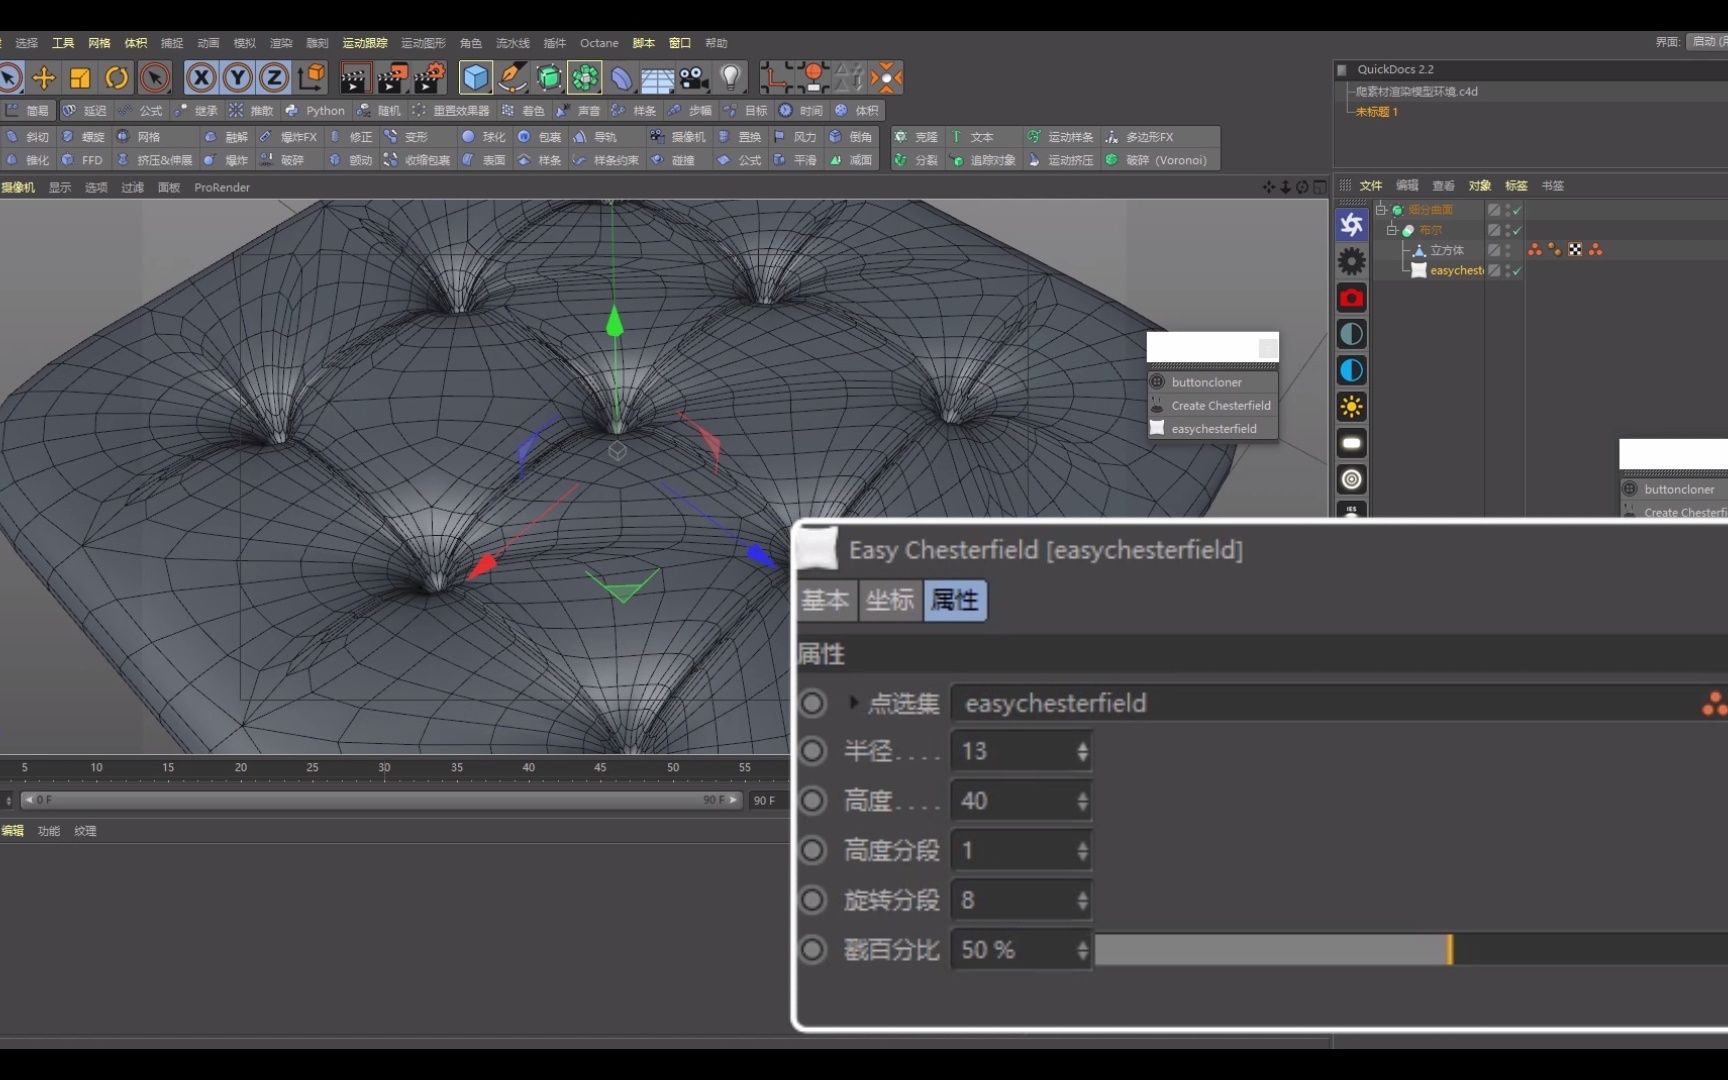The width and height of the screenshot is (1728, 1080).
Task: Add a Light object
Action: pos(731,77)
